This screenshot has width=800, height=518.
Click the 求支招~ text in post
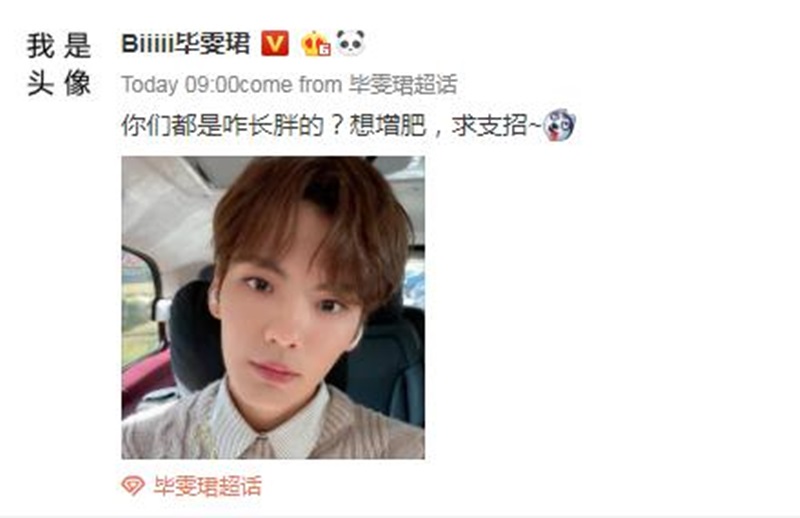click(495, 125)
